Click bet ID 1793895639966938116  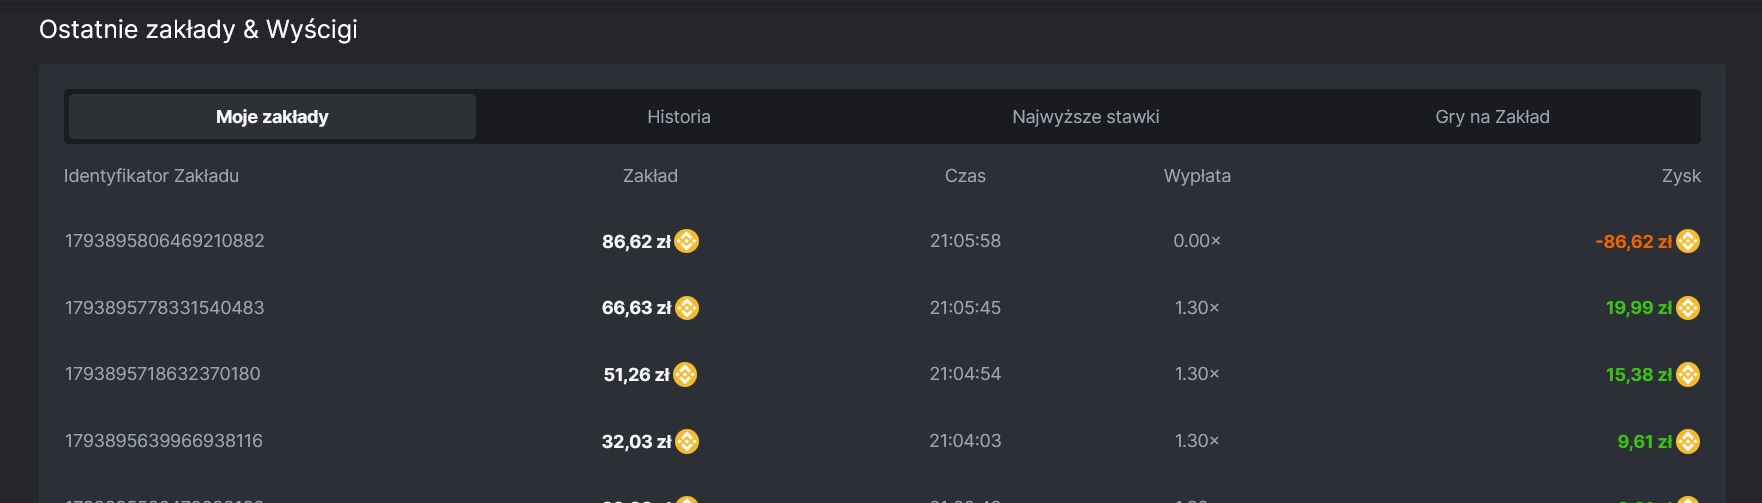[x=164, y=441]
